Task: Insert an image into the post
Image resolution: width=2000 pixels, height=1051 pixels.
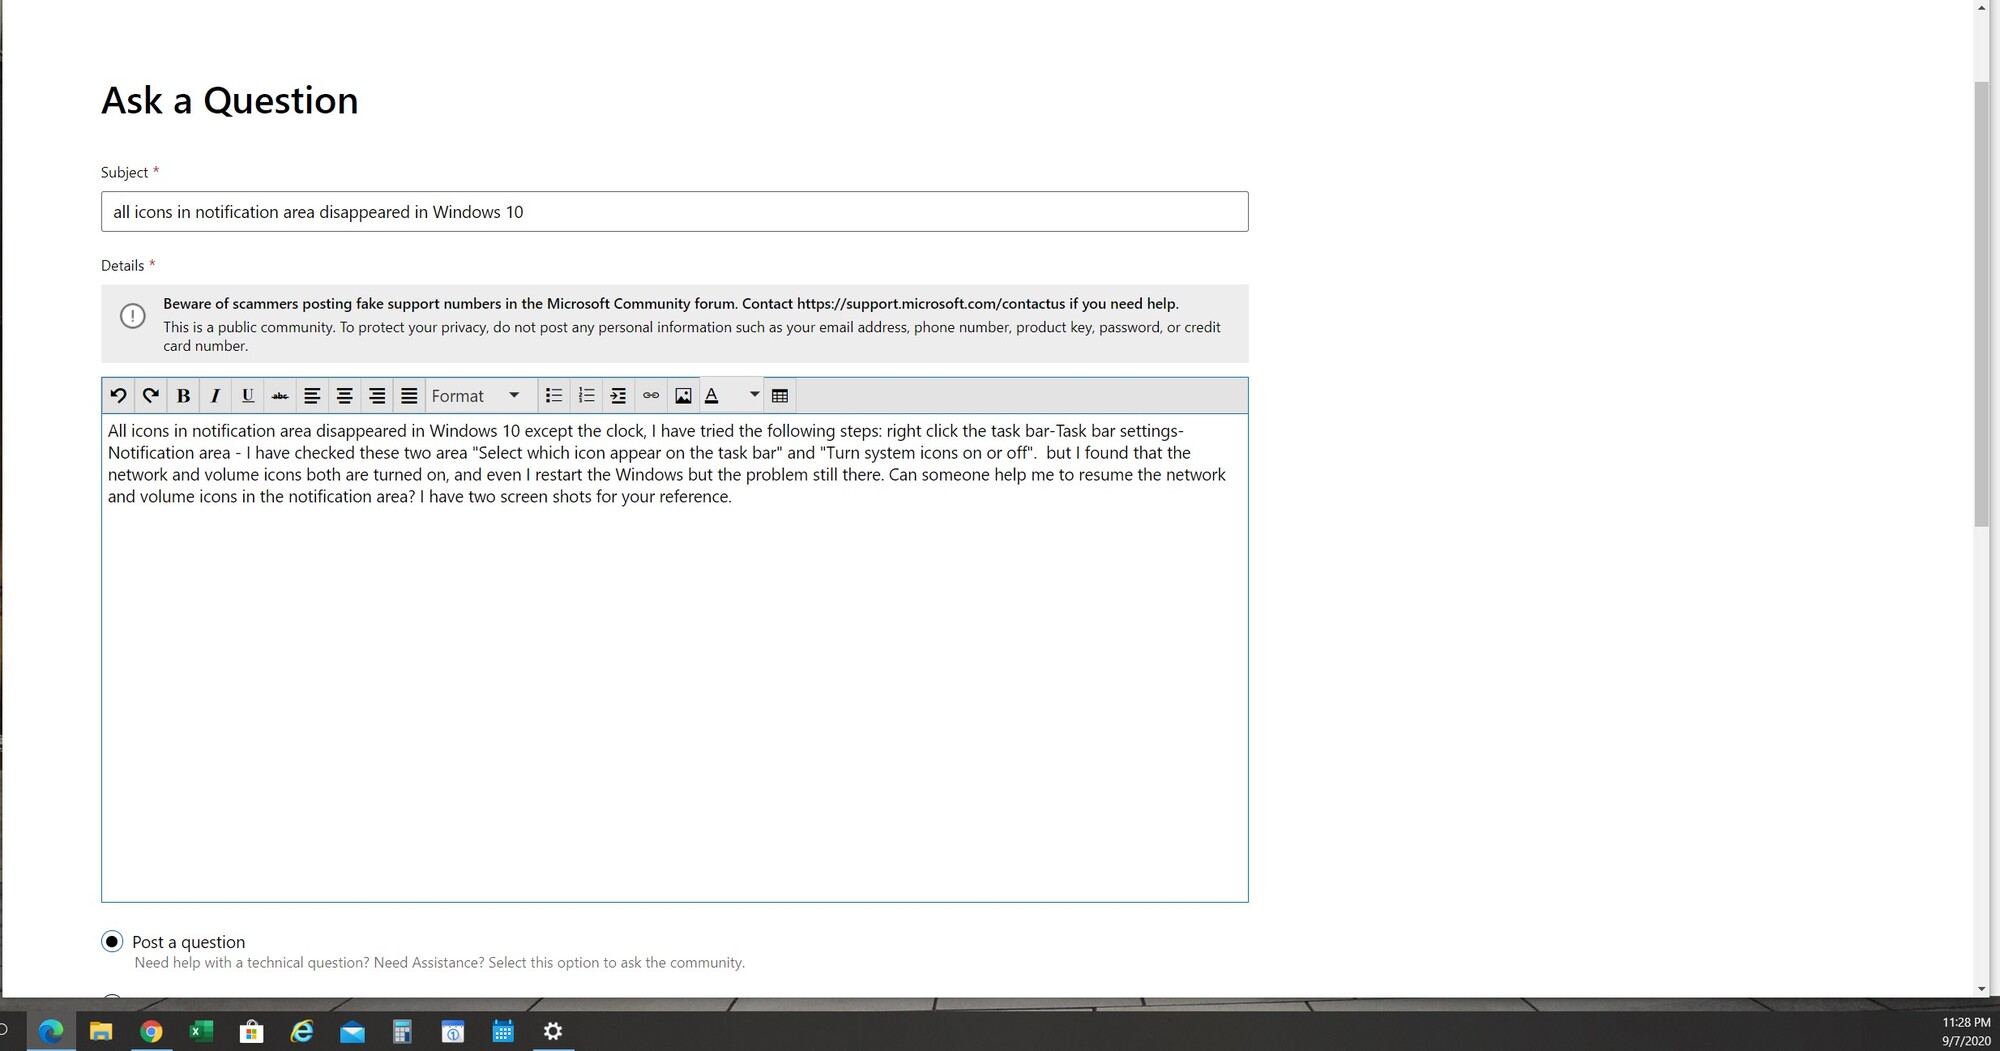Action: pos(683,396)
